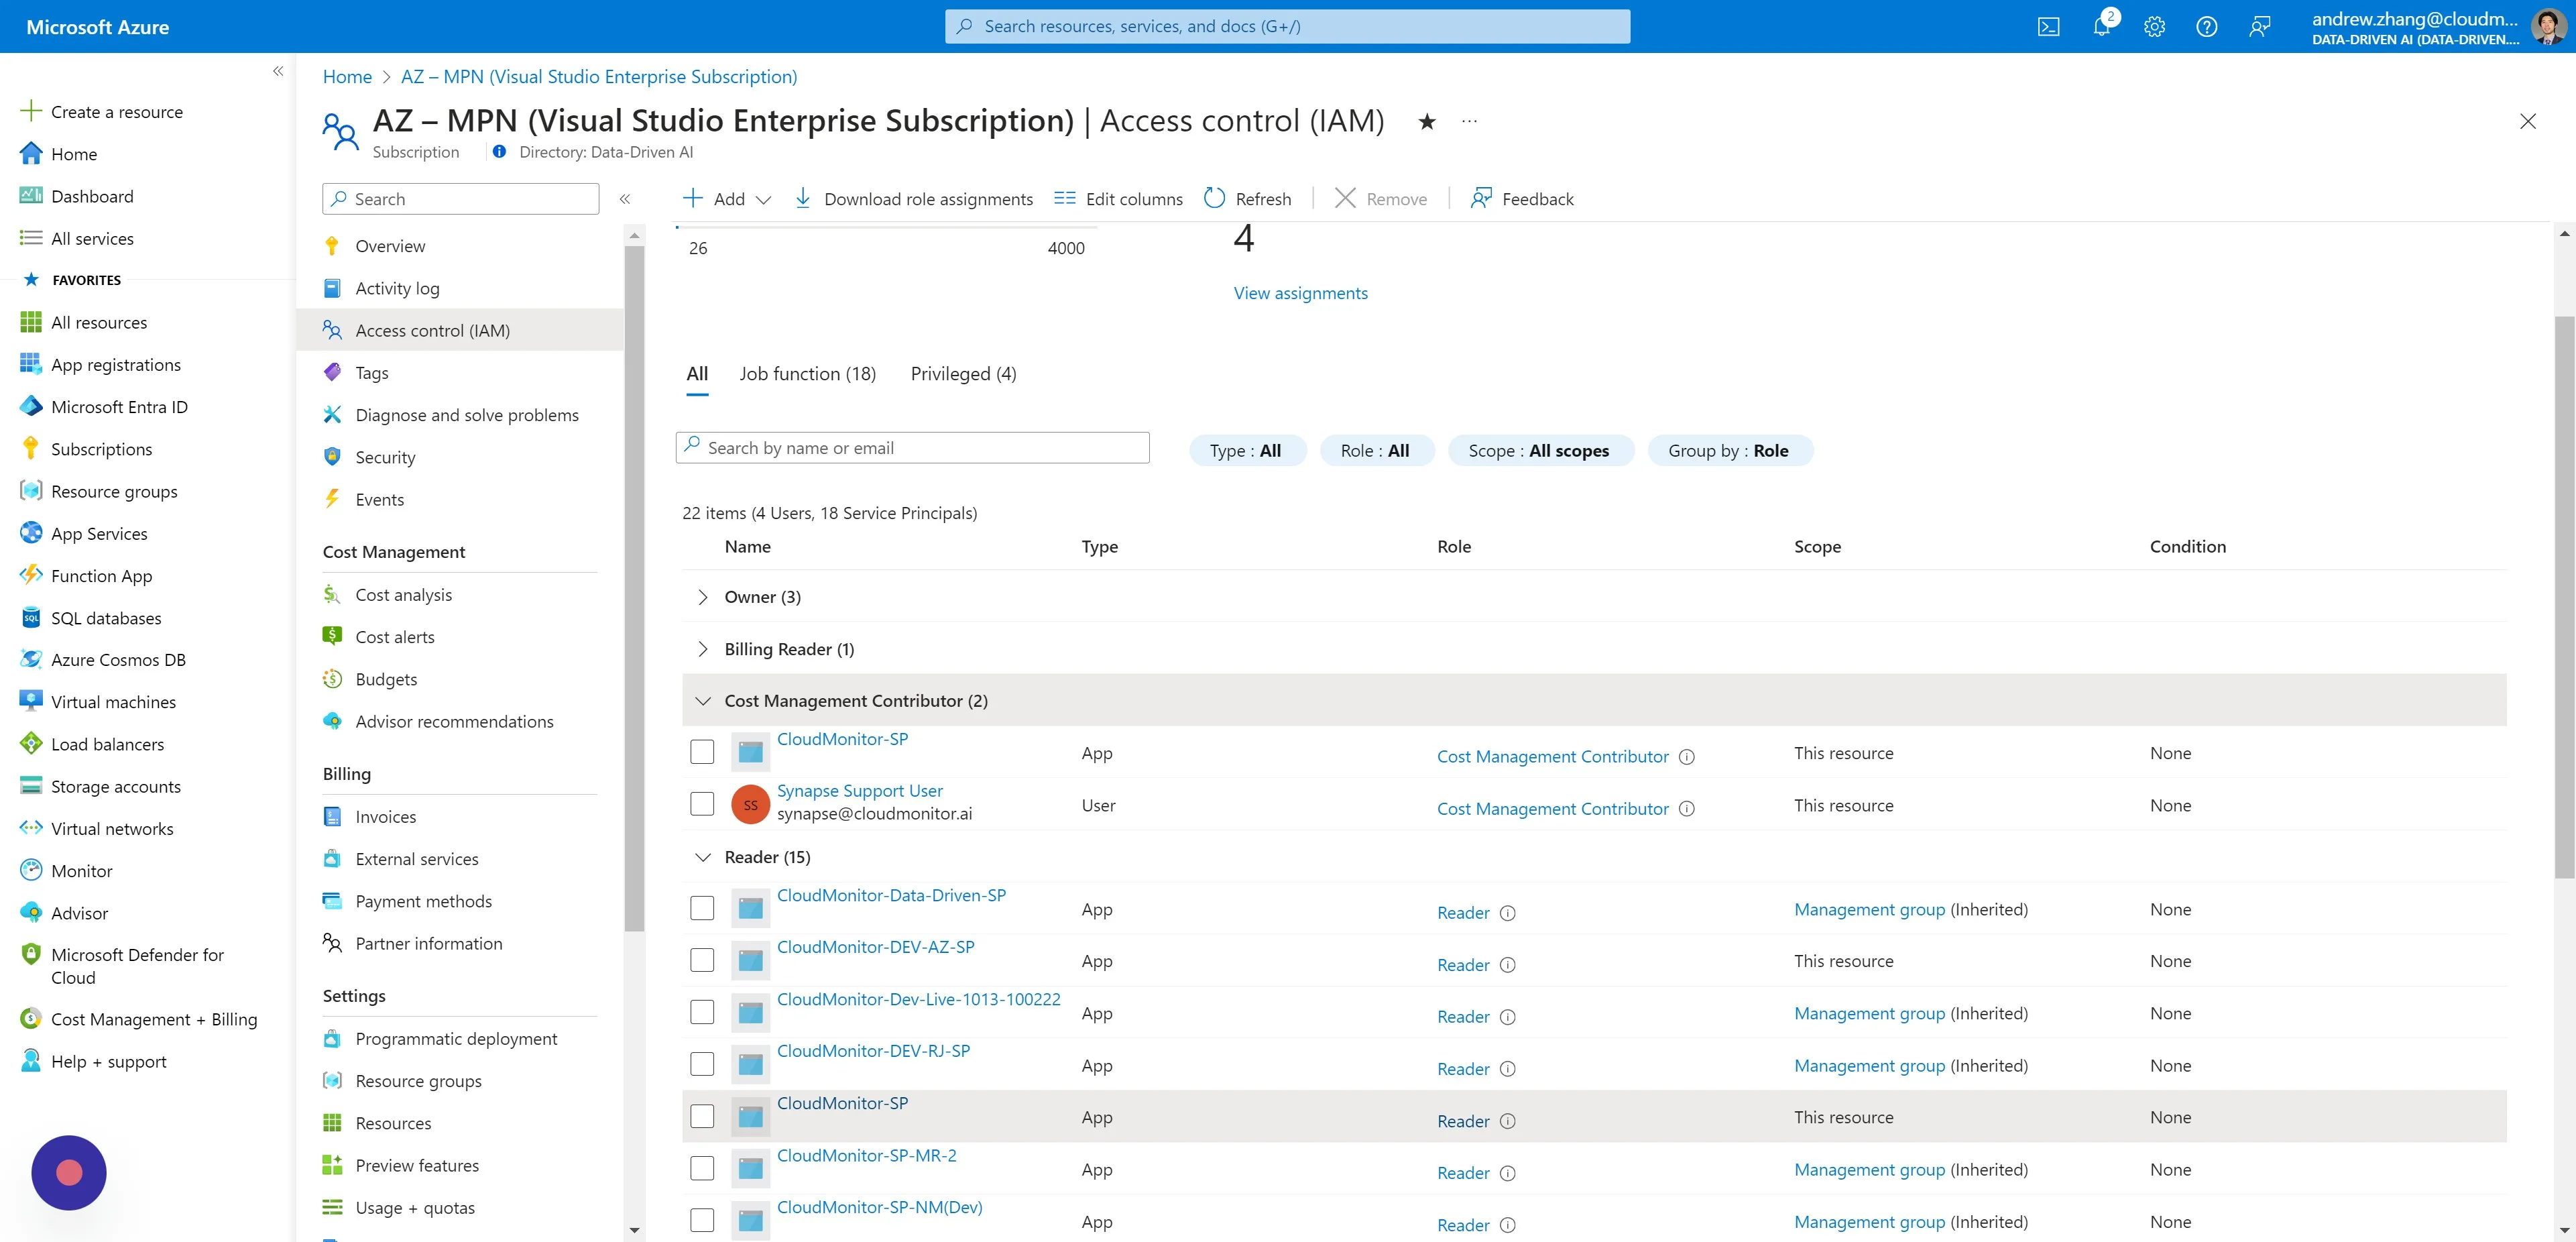Screen dimensions: 2576x1242
Task: Click the Synapse Support User avatar
Action: pyautogui.click(x=750, y=804)
